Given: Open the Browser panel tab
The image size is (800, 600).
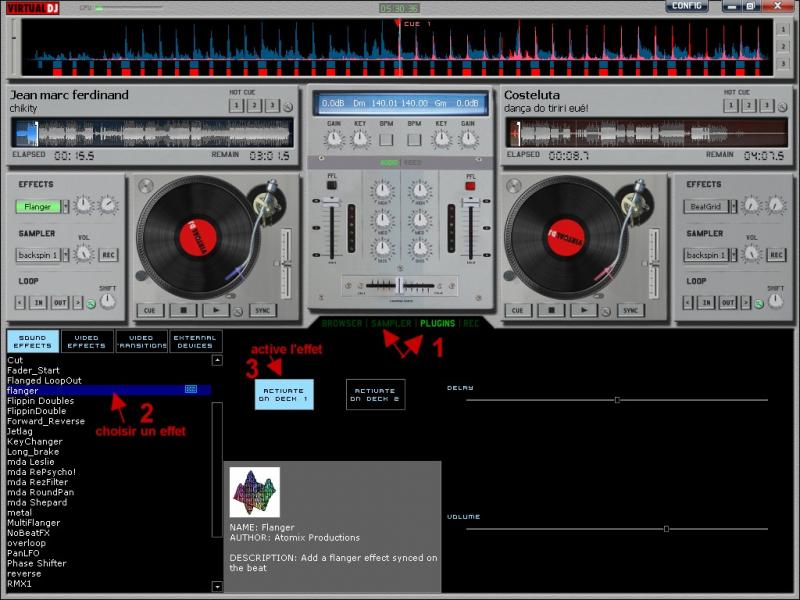Looking at the screenshot, I should (x=342, y=324).
